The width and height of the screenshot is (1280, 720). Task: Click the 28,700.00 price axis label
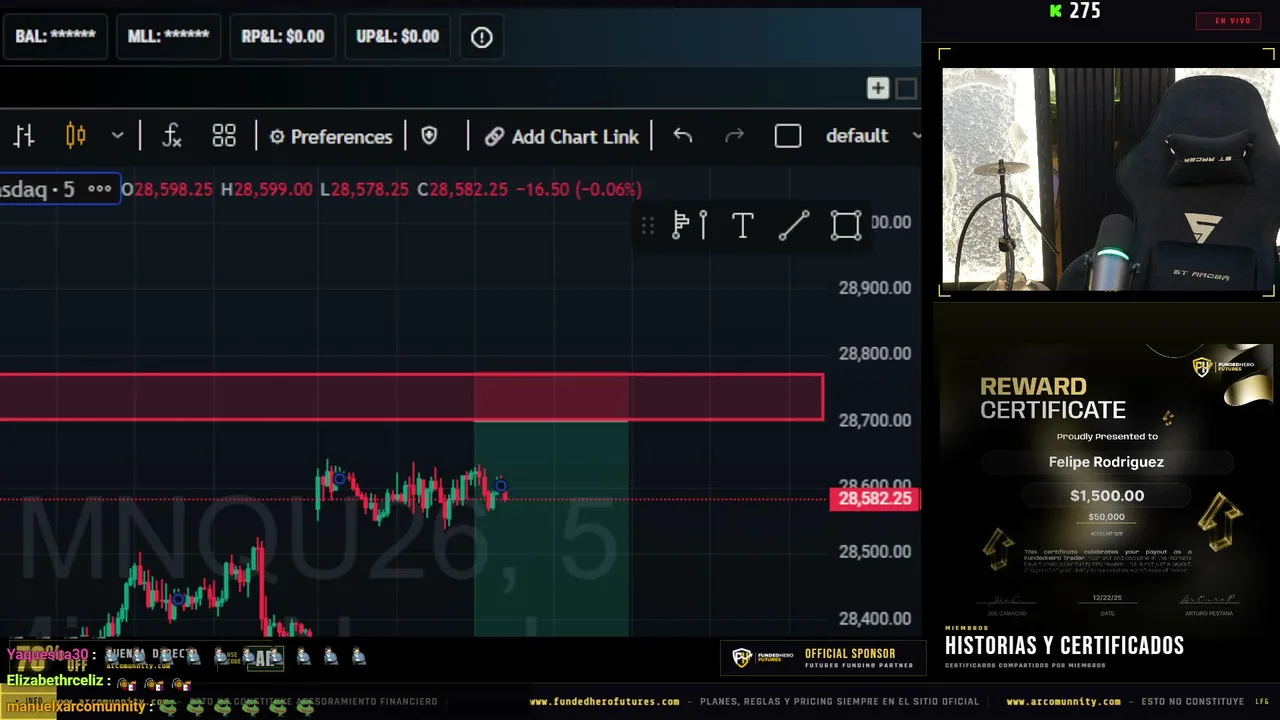pyautogui.click(x=875, y=420)
